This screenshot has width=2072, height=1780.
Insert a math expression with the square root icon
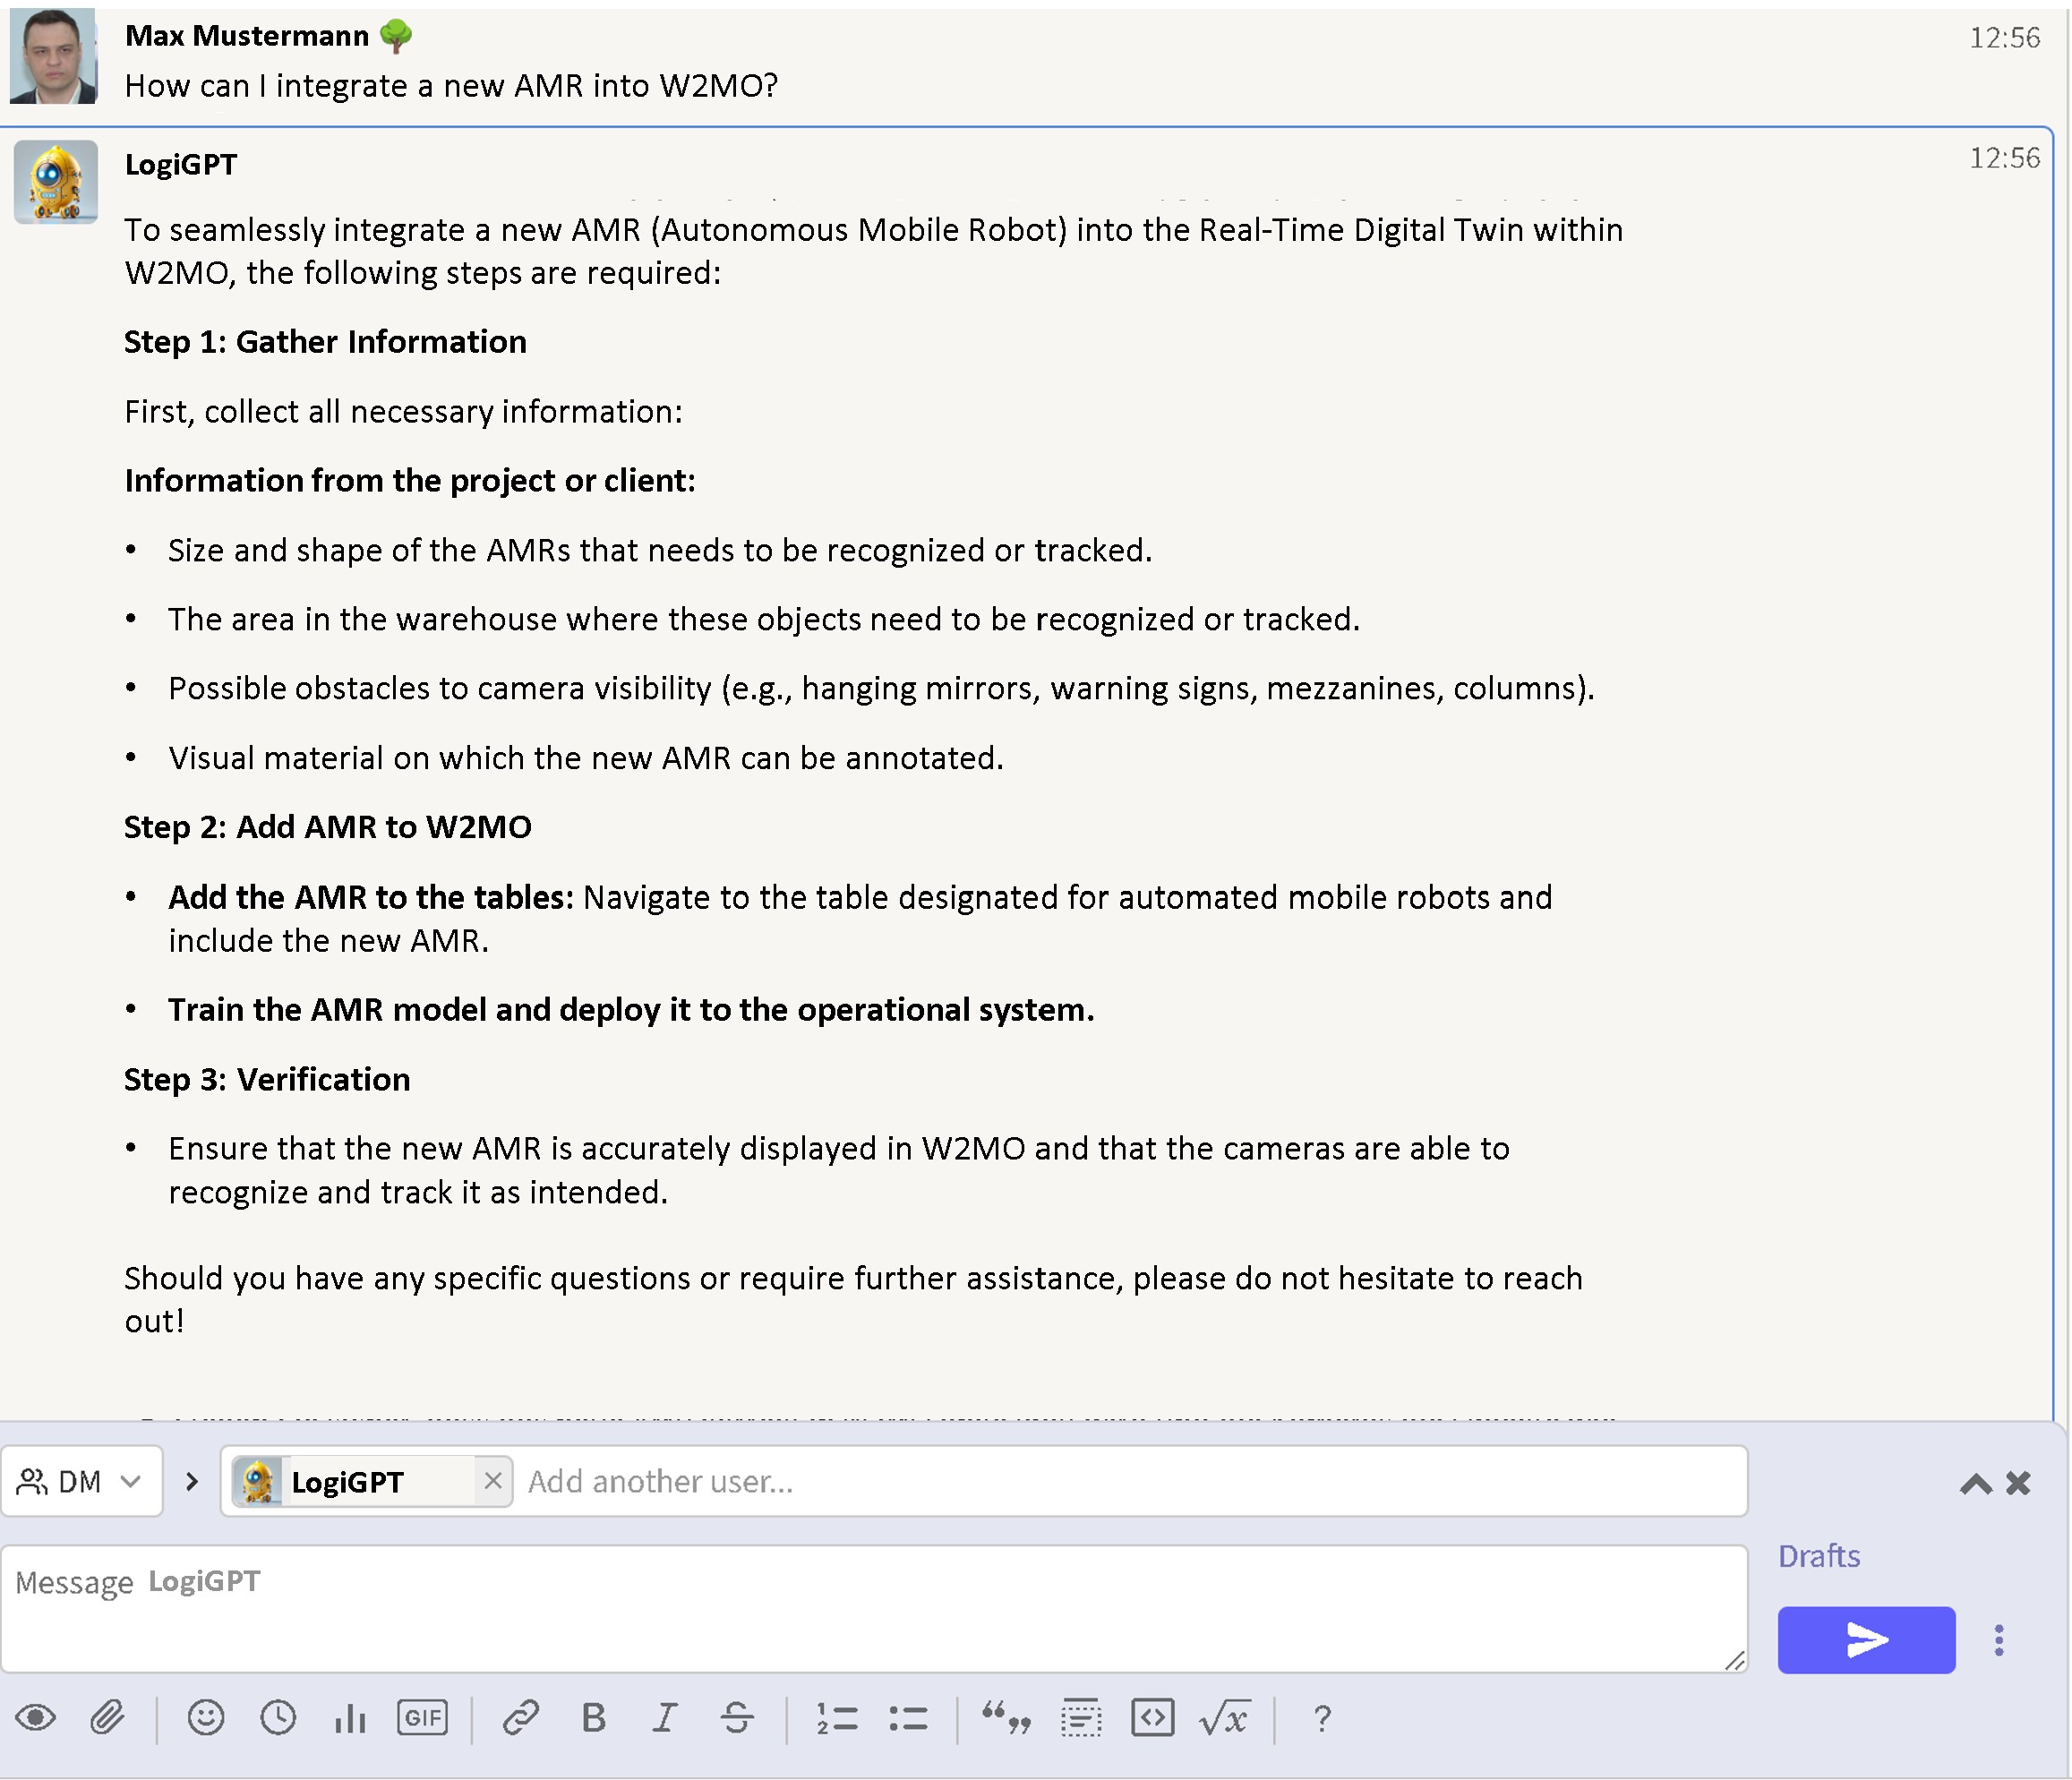(1224, 1718)
